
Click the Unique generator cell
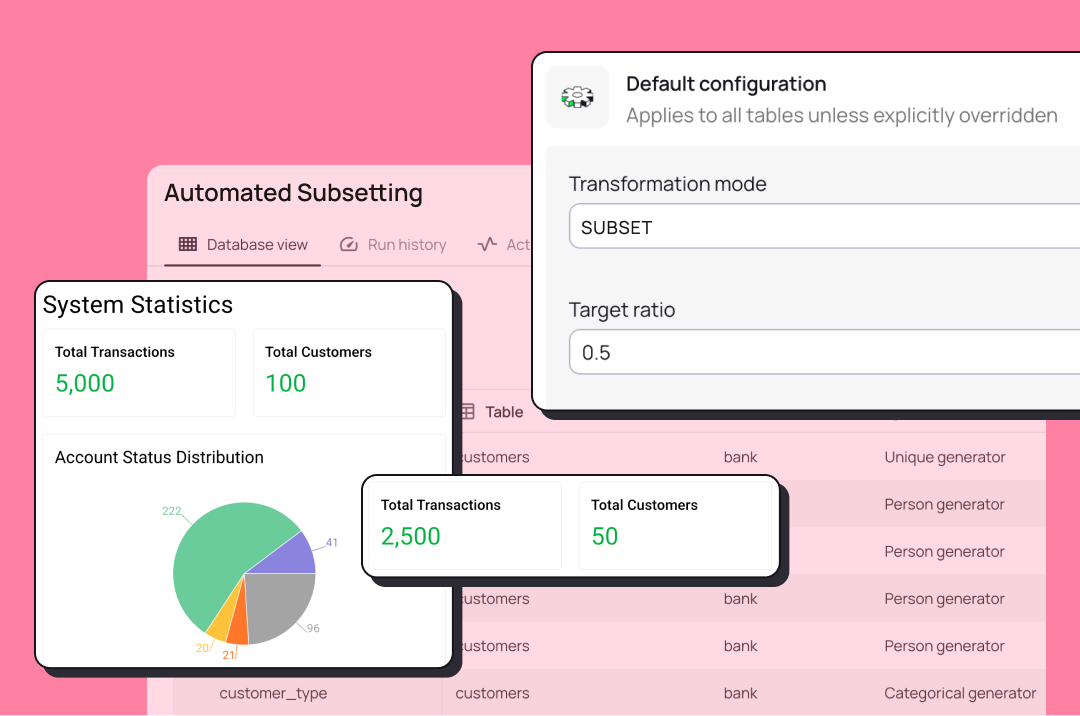pyautogui.click(x=944, y=457)
